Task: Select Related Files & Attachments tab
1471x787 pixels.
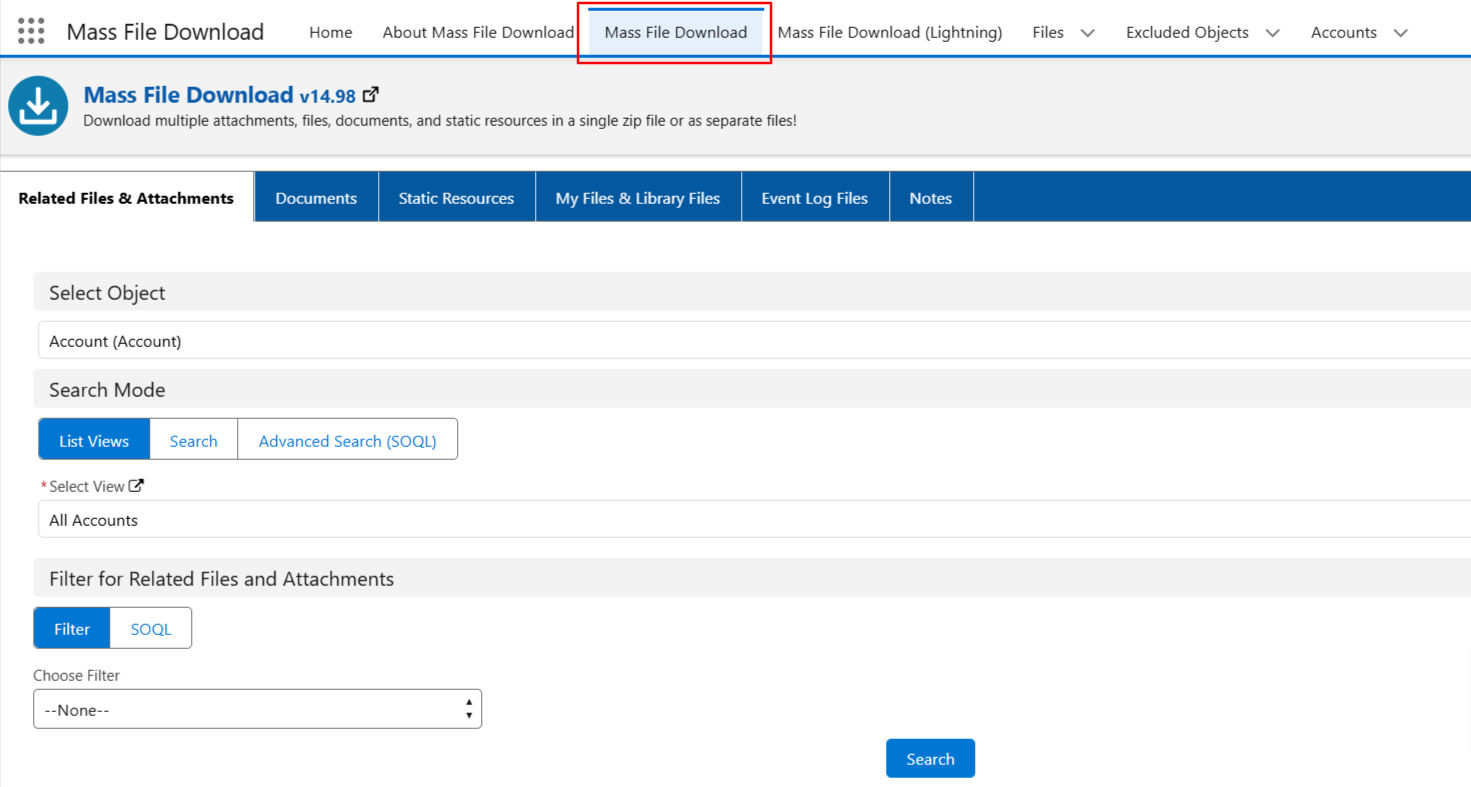Action: (126, 198)
